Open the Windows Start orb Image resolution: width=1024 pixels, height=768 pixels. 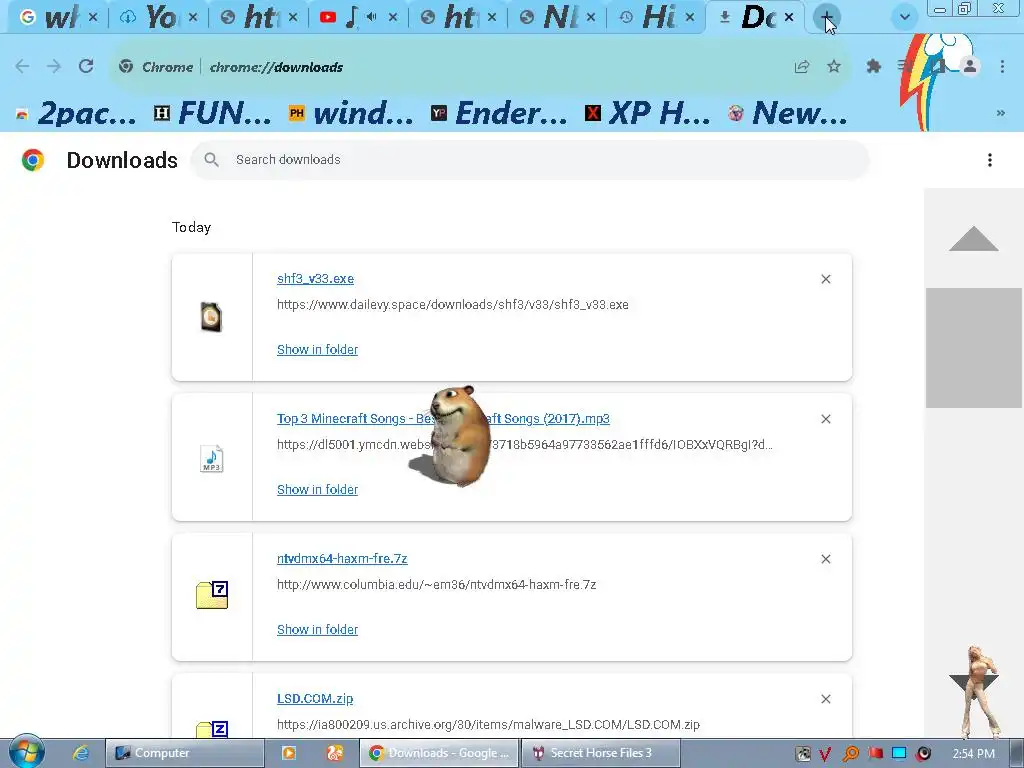pos(26,751)
